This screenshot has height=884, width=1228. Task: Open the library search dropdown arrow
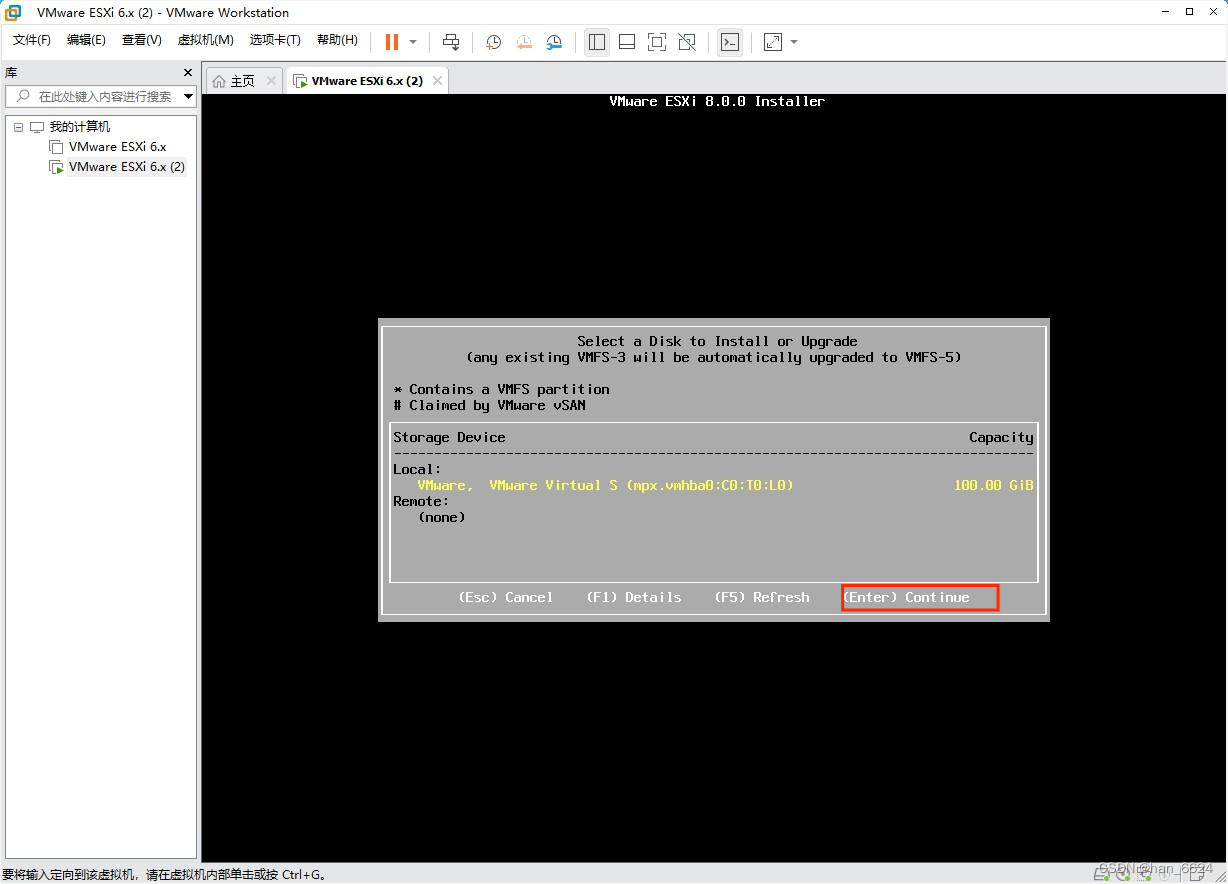coord(189,96)
